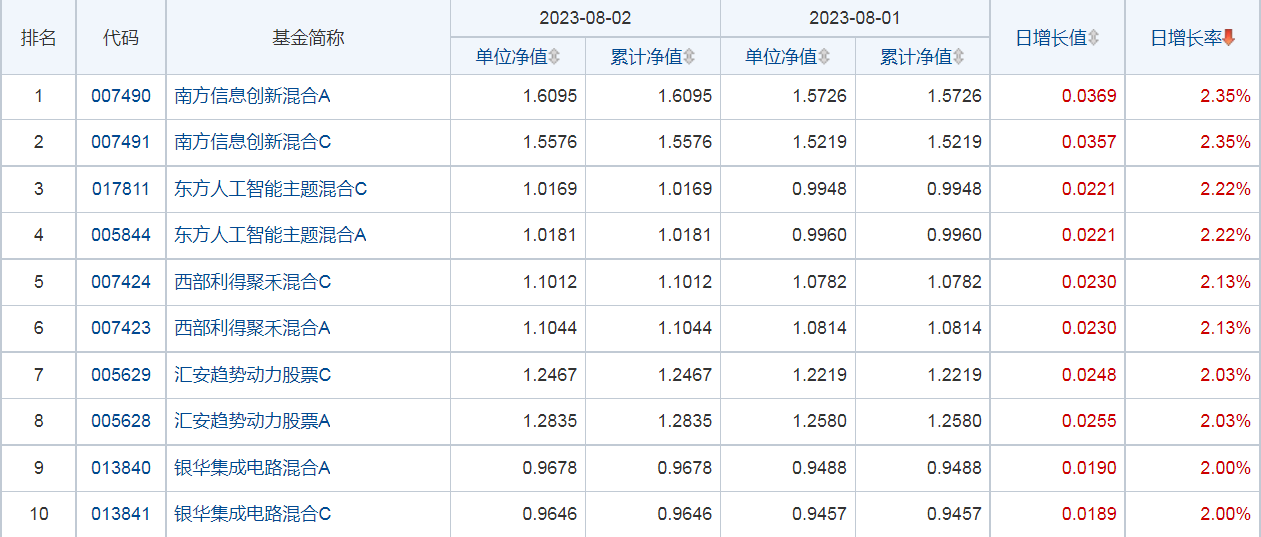Open 东方人工智能主题混合A fund page
Screen dimensions: 1261x537
[271, 235]
